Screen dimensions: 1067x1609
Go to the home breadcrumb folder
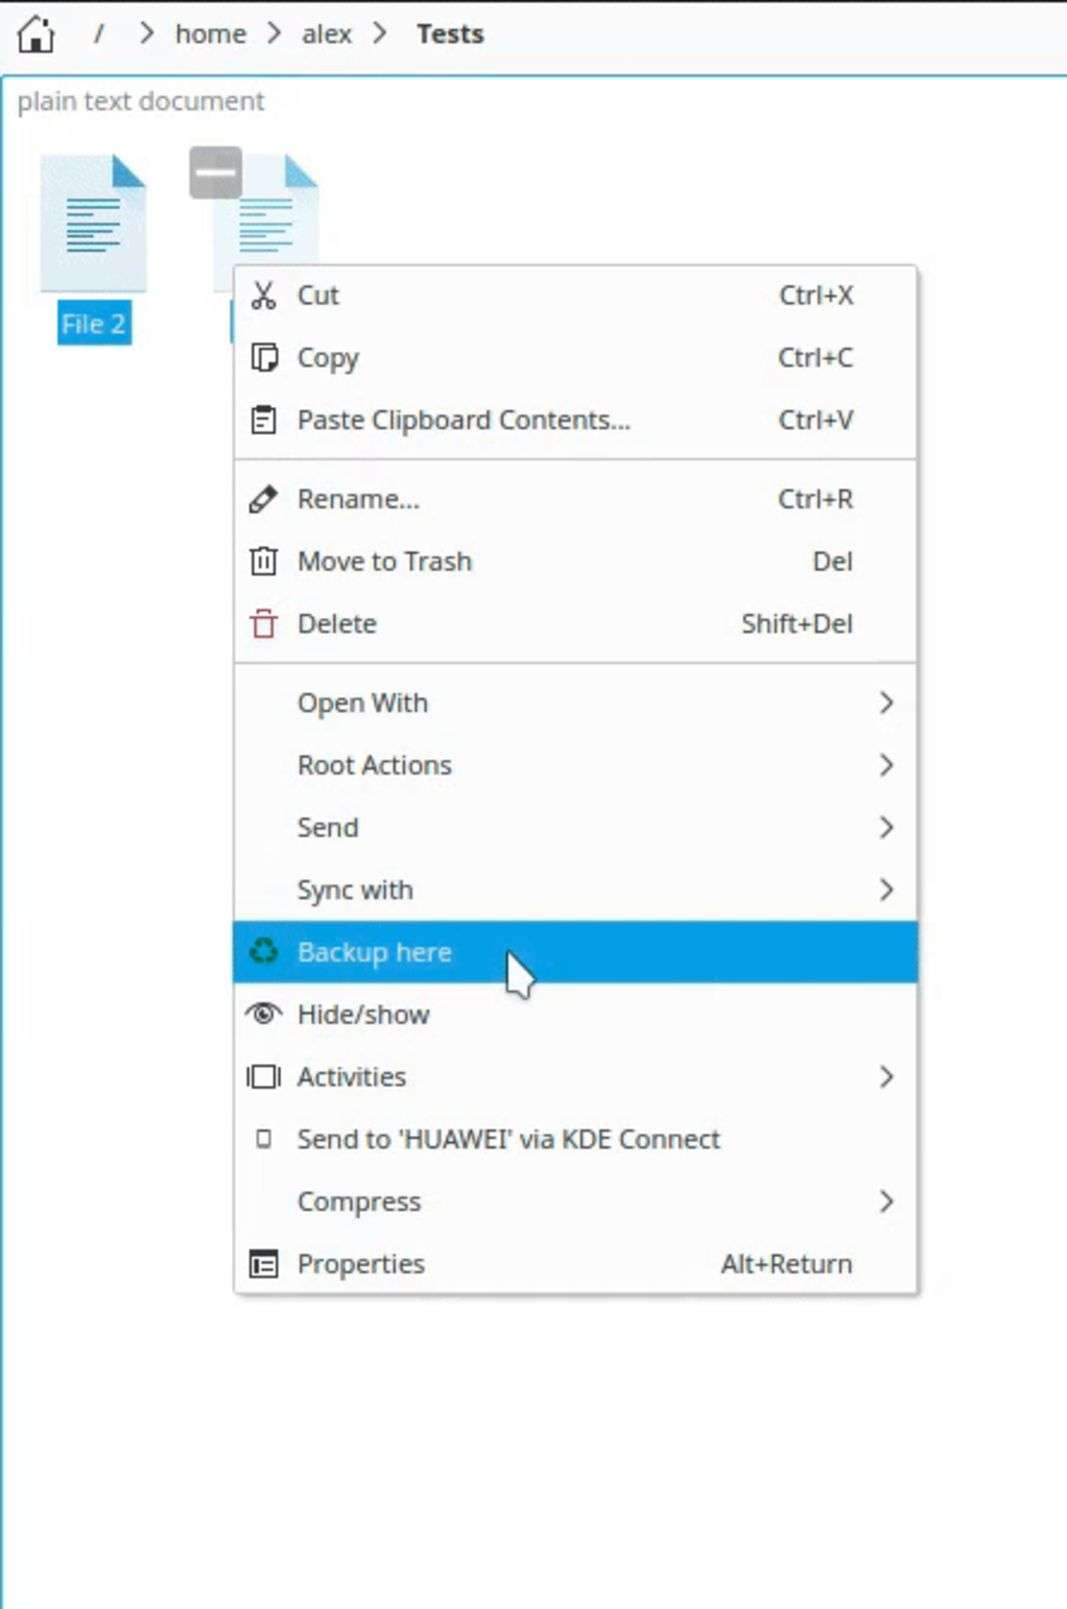click(x=210, y=34)
